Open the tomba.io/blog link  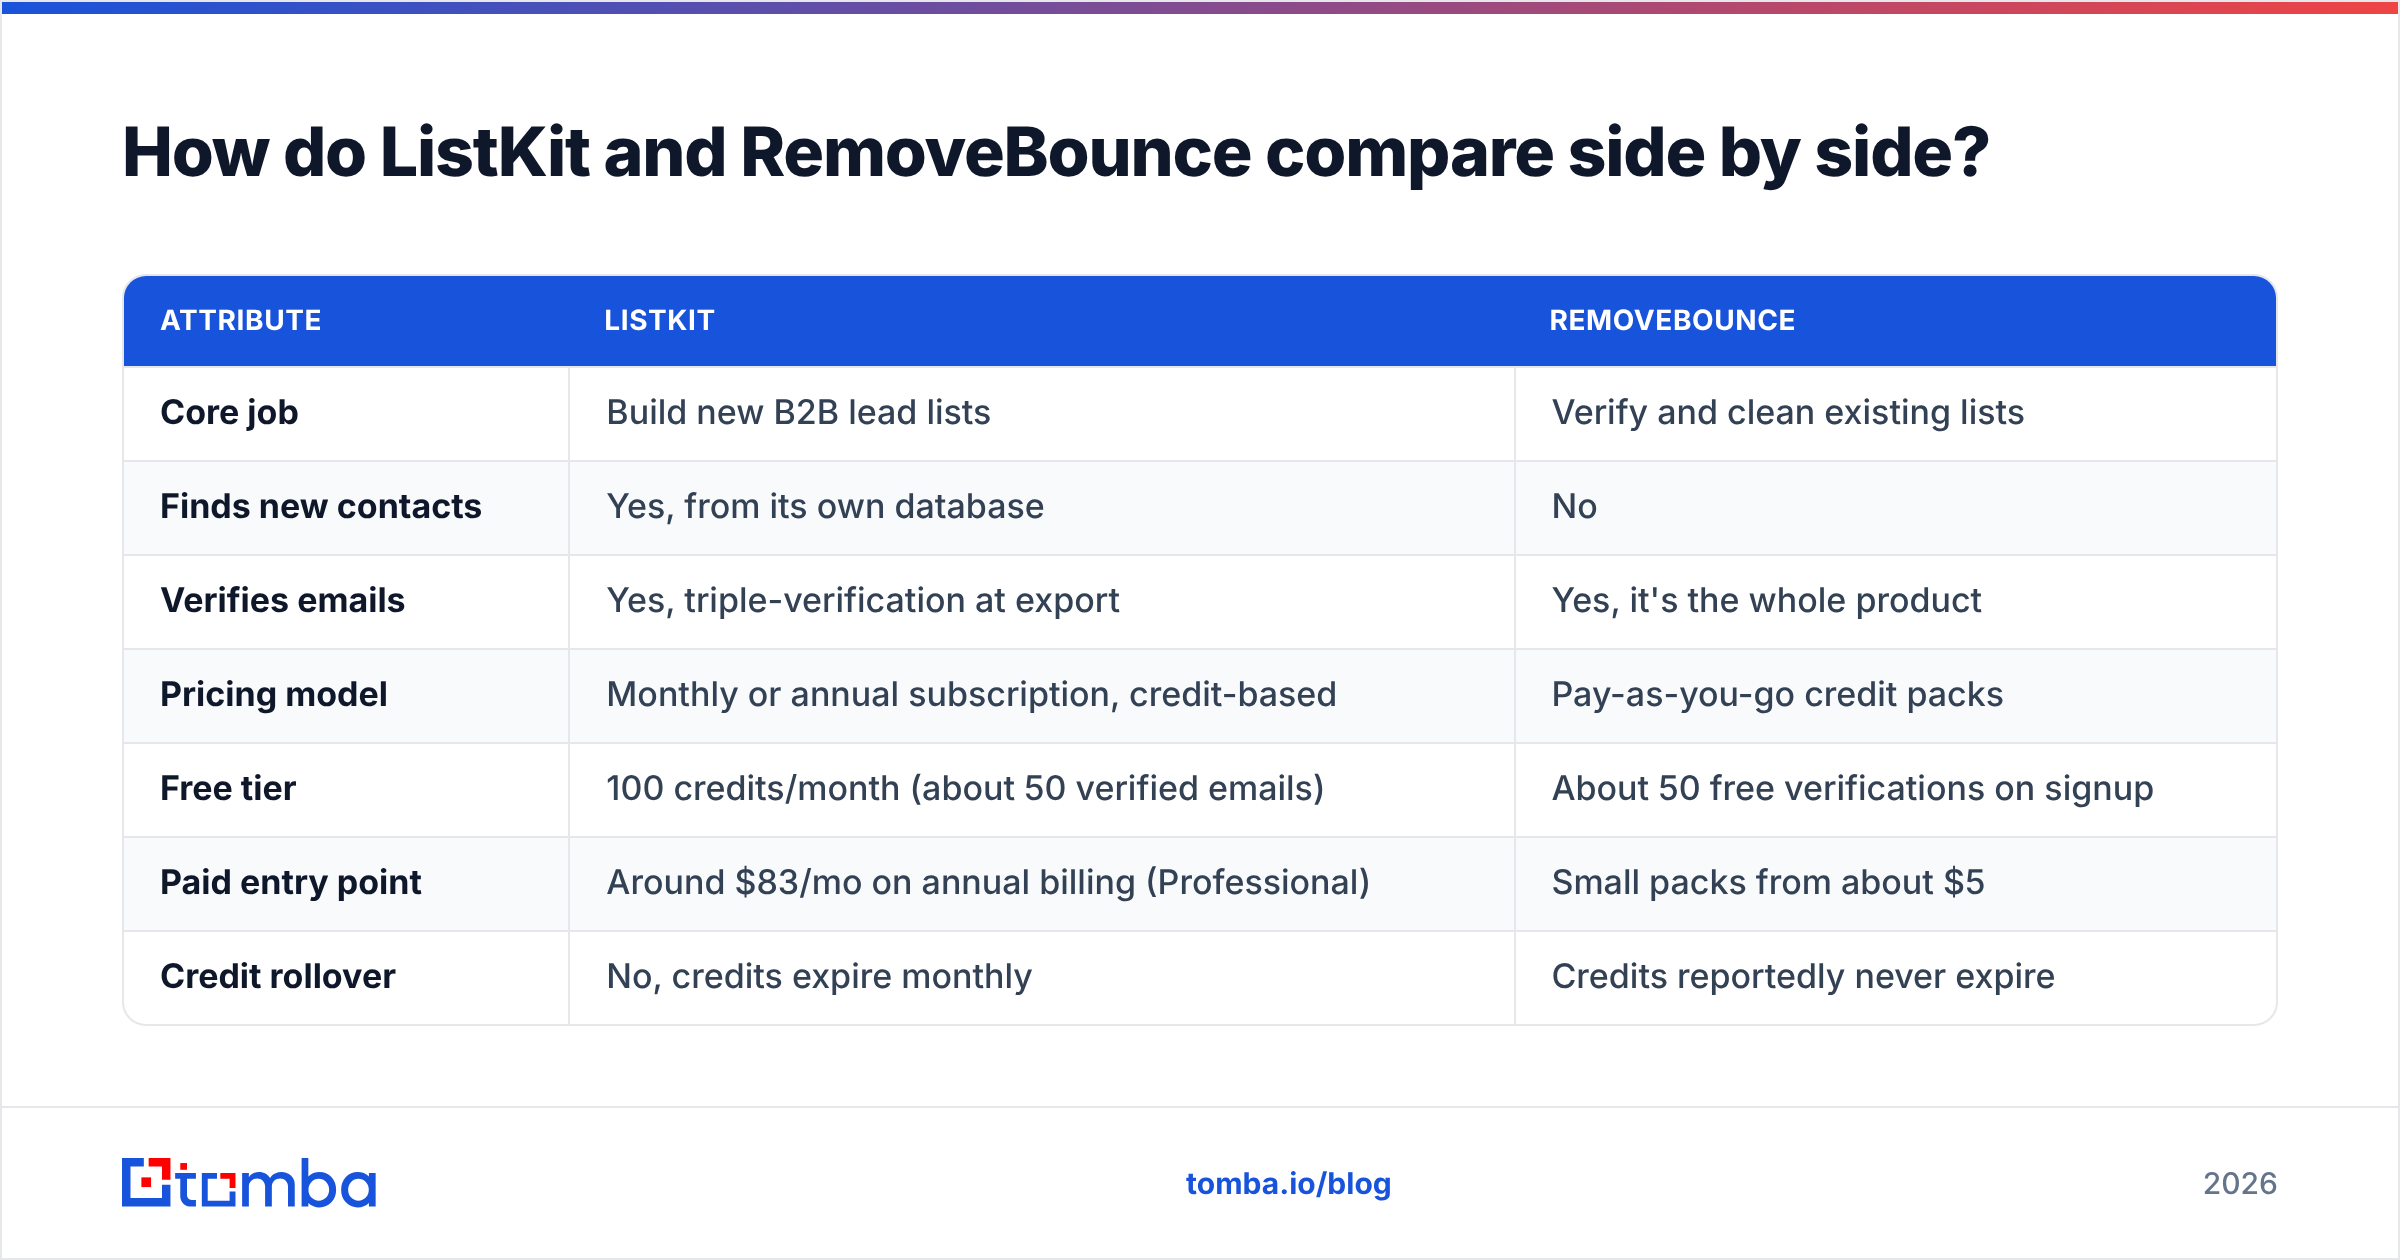1288,1184
